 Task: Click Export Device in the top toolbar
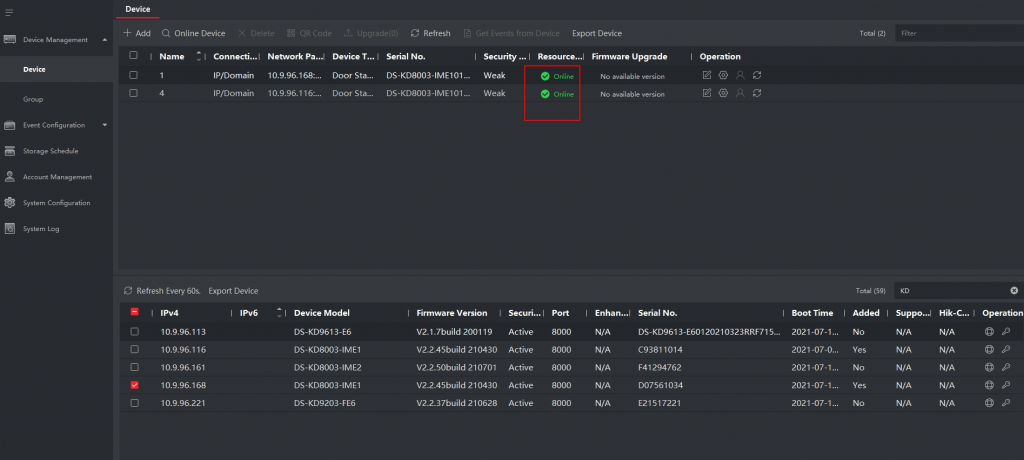coord(596,33)
